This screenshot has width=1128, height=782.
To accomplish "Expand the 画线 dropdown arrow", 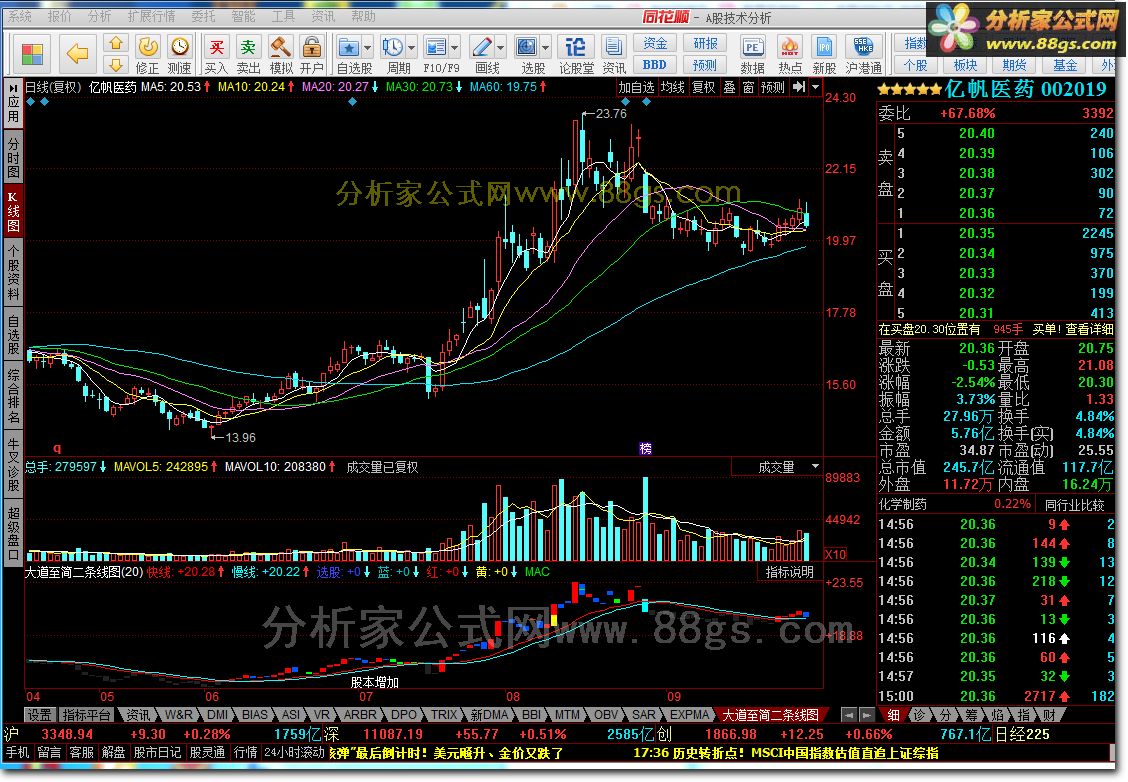I will pos(501,48).
